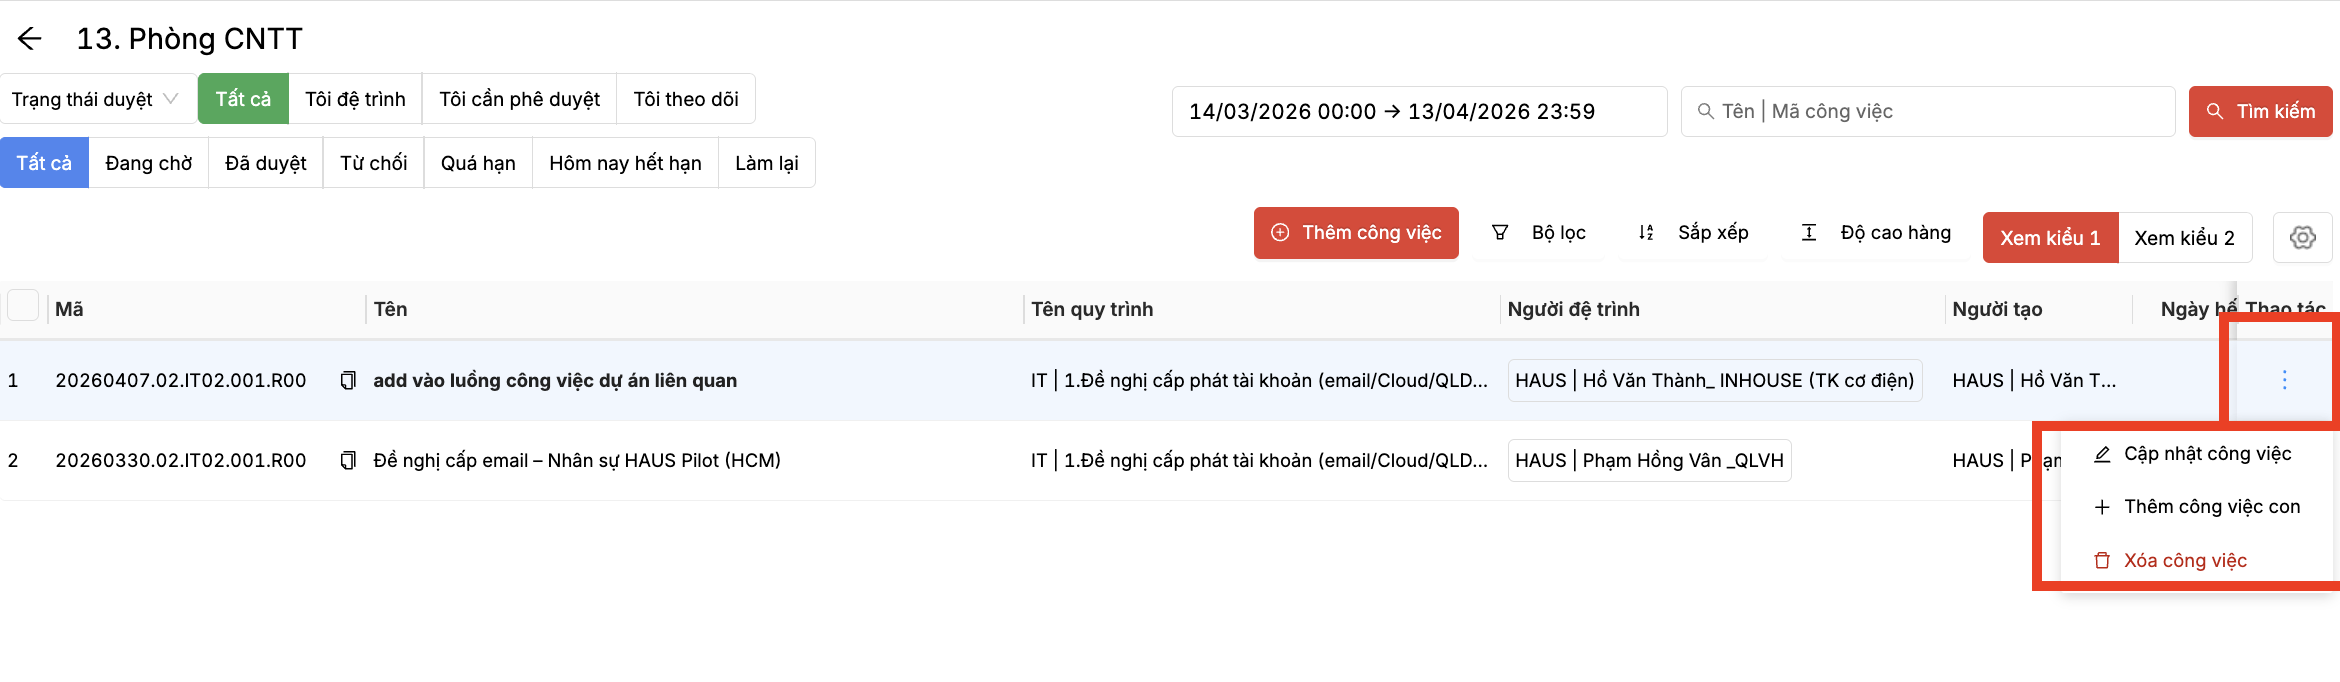Select the Tôi cần phê duyệt tab
Screen dimensions: 2340x682
pos(519,99)
